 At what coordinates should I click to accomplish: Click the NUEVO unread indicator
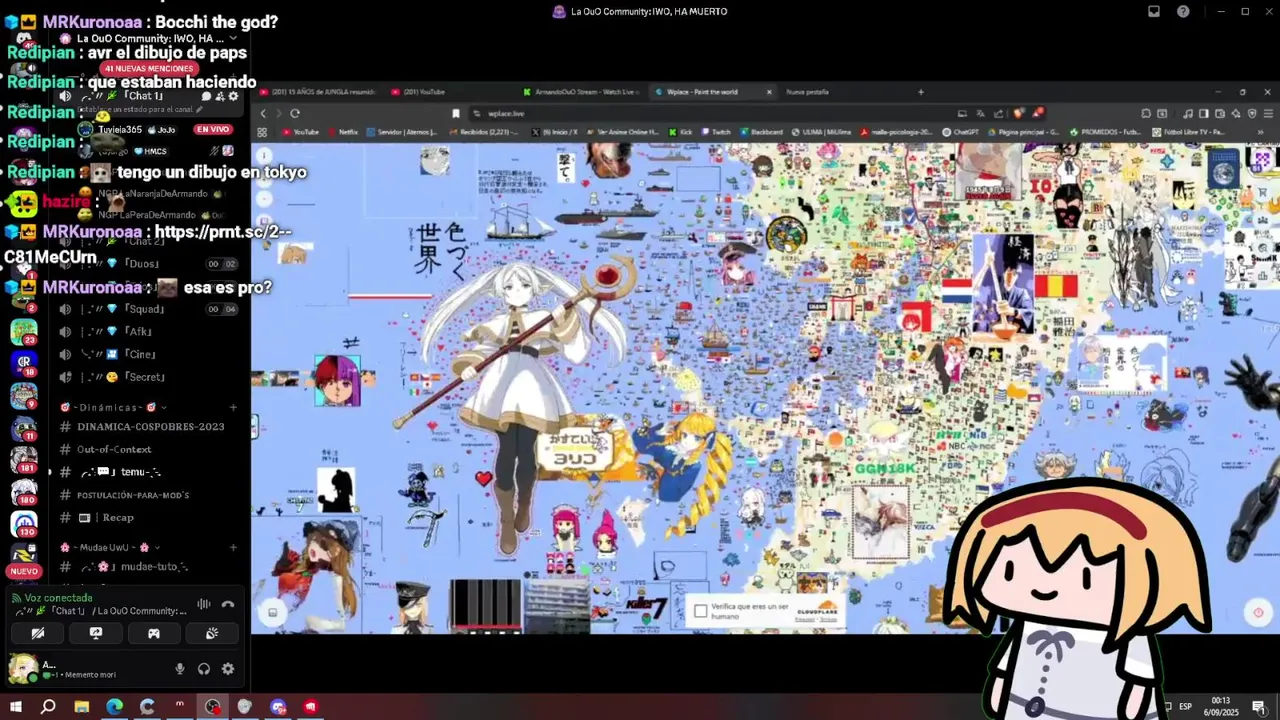(x=24, y=571)
